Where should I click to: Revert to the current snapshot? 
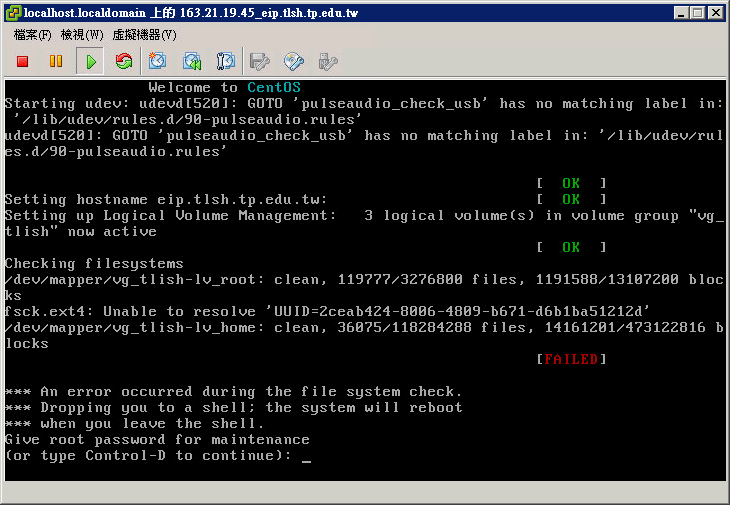click(x=192, y=61)
